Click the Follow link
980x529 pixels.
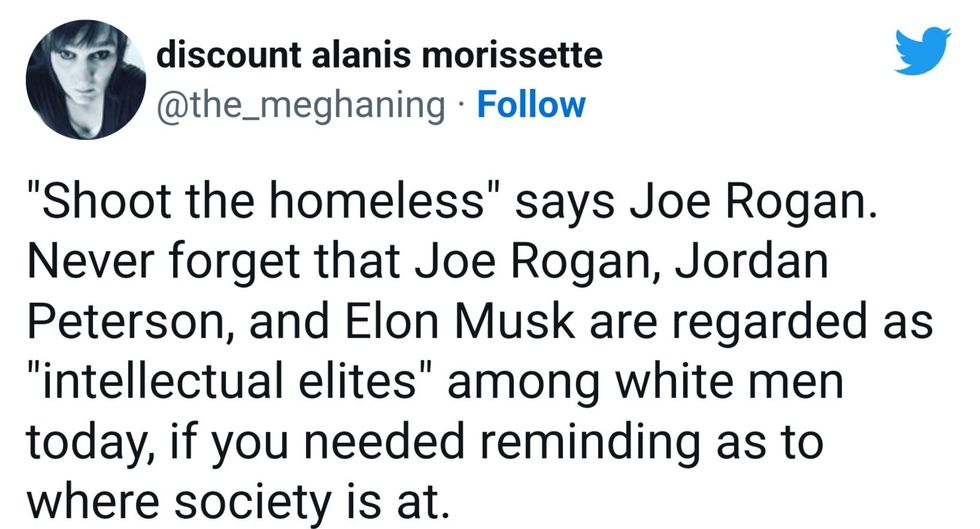tap(531, 105)
